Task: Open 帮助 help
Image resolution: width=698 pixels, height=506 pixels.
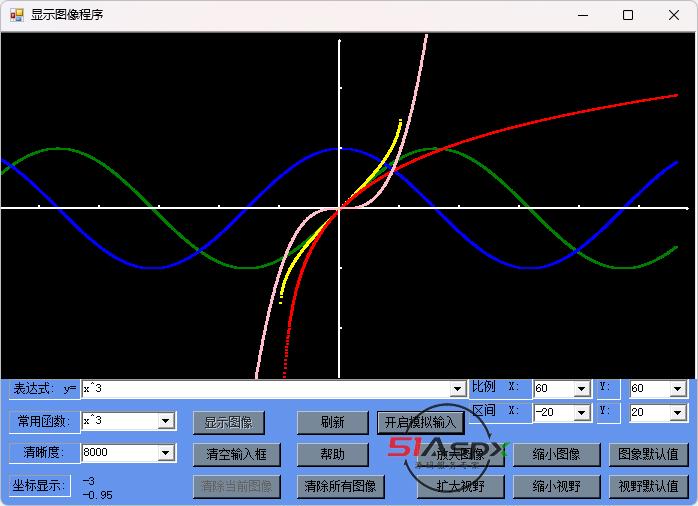Action: click(333, 454)
